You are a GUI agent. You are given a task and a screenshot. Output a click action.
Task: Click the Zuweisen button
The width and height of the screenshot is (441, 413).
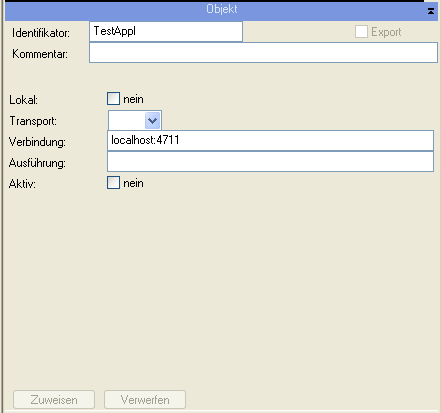click(x=54, y=399)
